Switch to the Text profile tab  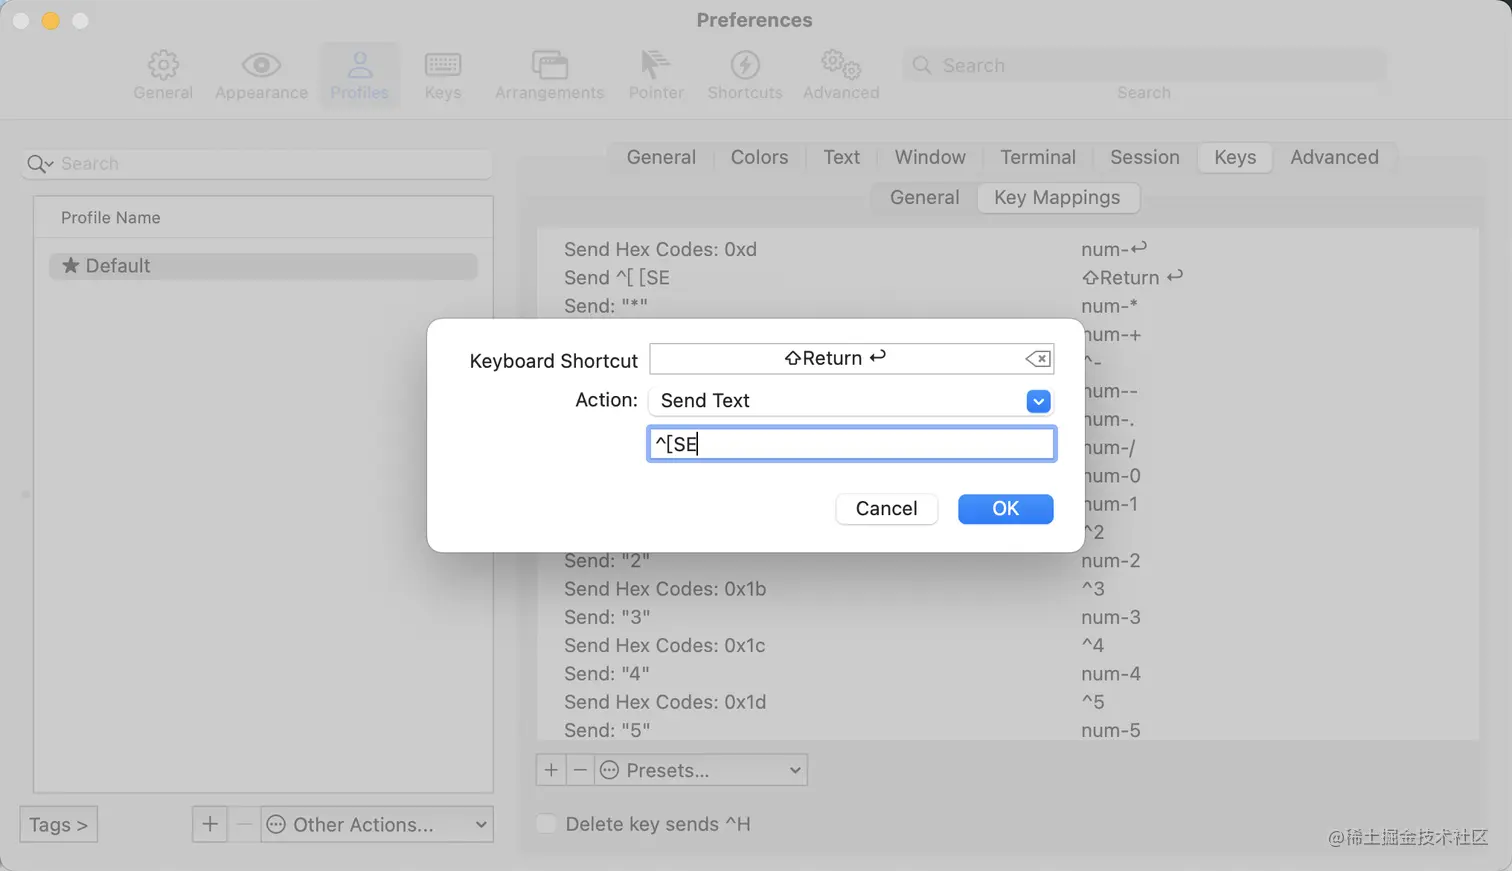tap(841, 157)
